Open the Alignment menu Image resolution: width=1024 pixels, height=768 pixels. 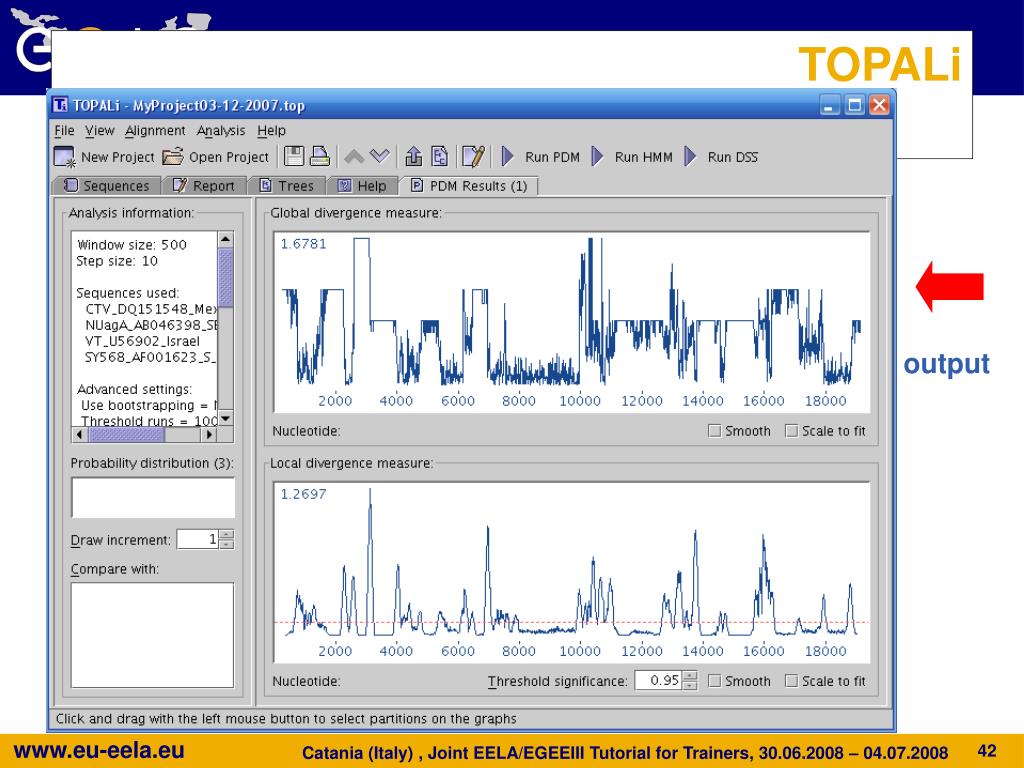[155, 131]
